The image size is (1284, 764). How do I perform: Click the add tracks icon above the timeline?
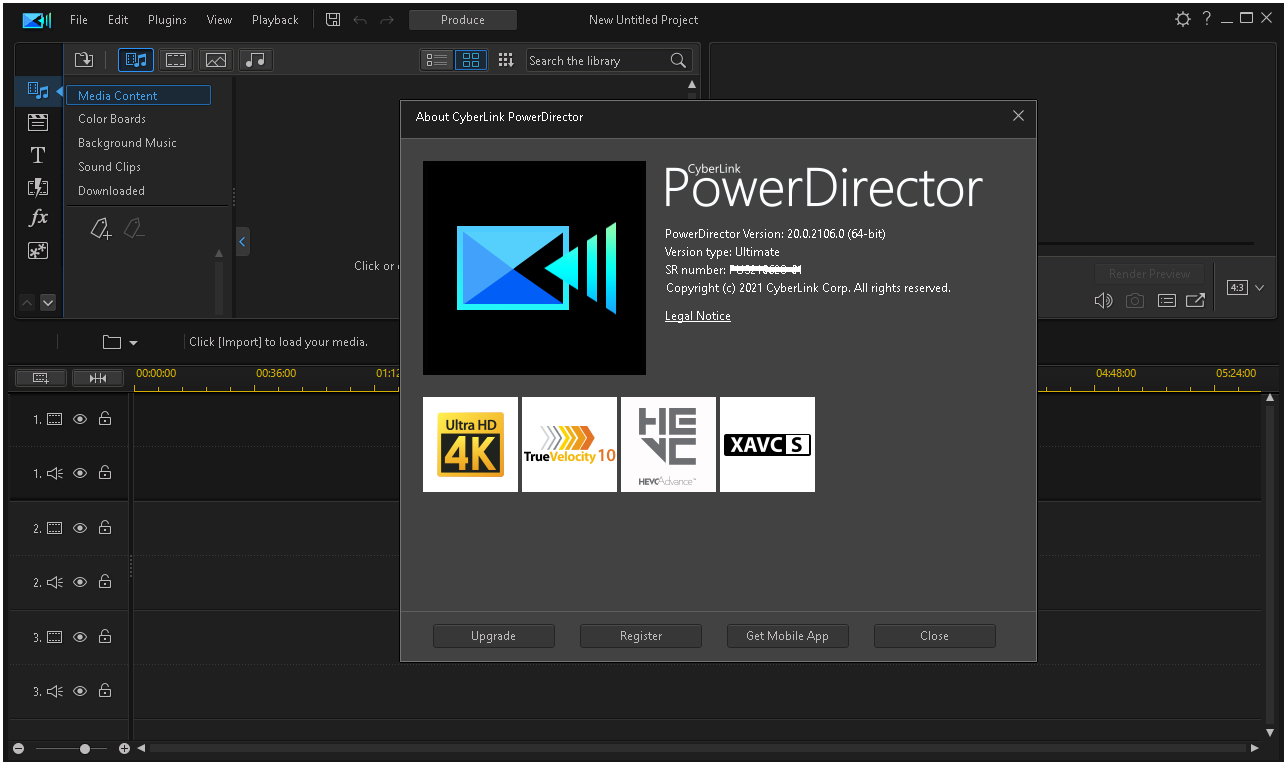click(x=41, y=378)
